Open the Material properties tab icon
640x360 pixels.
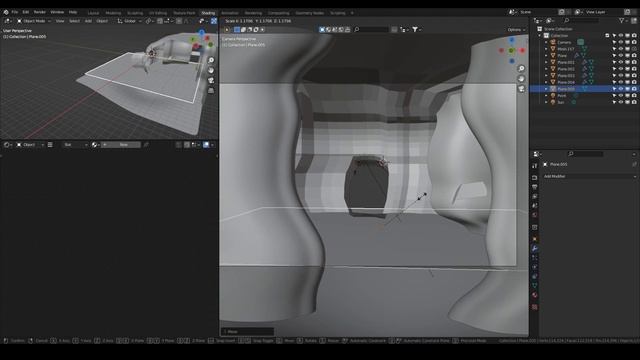coord(535,295)
